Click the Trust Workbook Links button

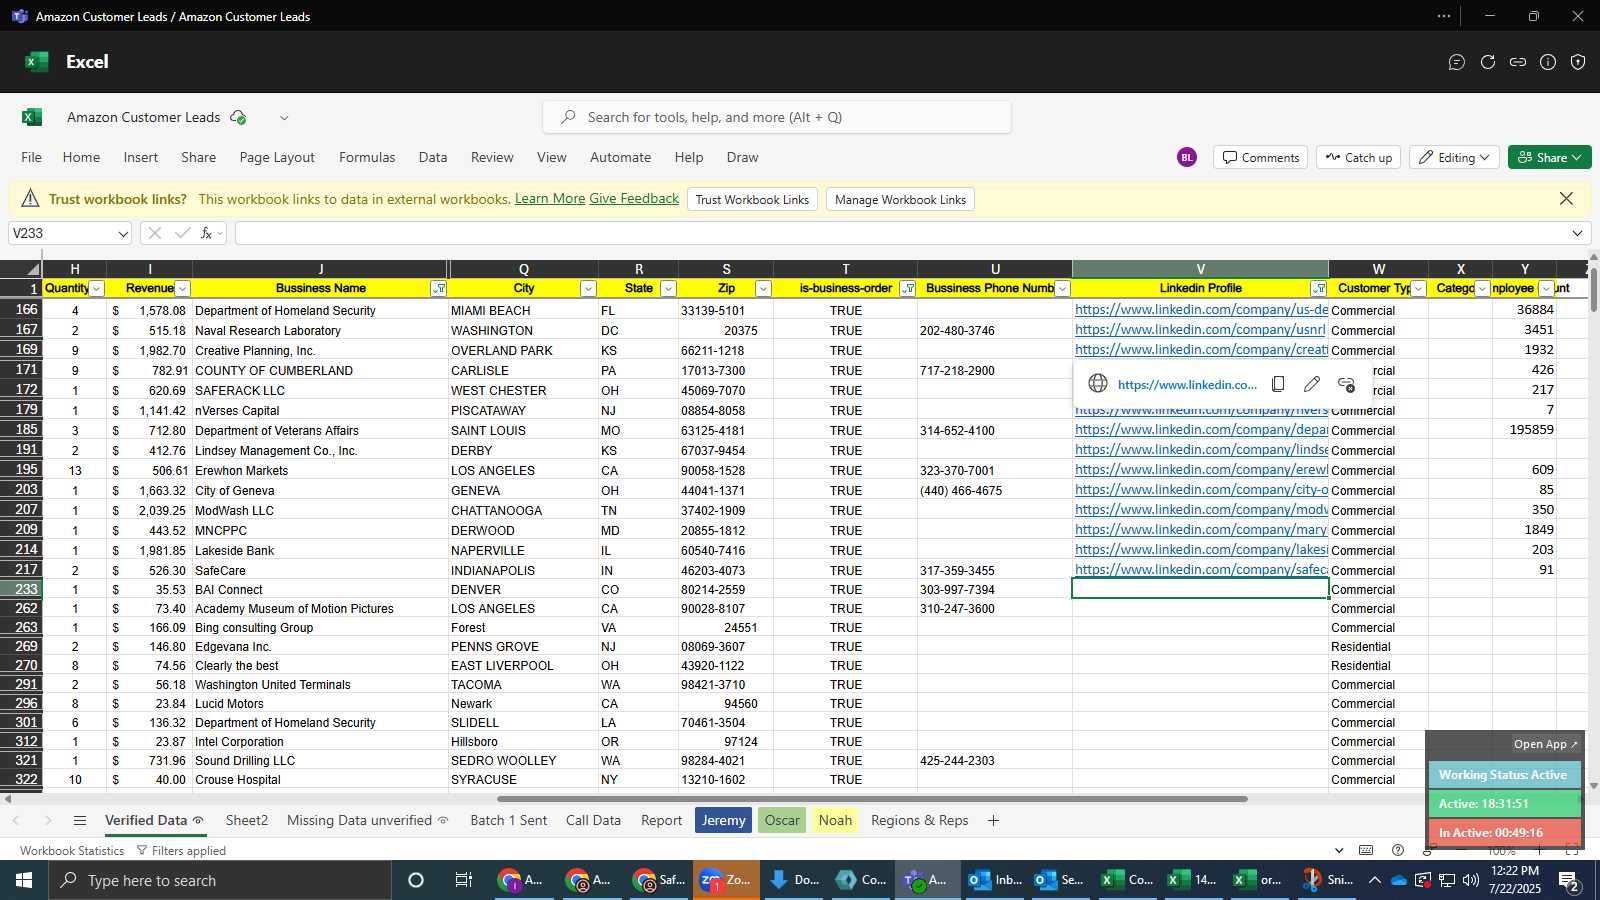(752, 199)
